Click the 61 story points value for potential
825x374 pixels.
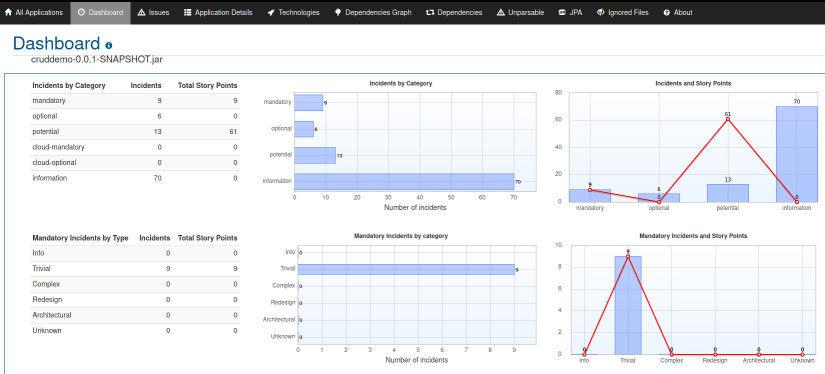(233, 132)
